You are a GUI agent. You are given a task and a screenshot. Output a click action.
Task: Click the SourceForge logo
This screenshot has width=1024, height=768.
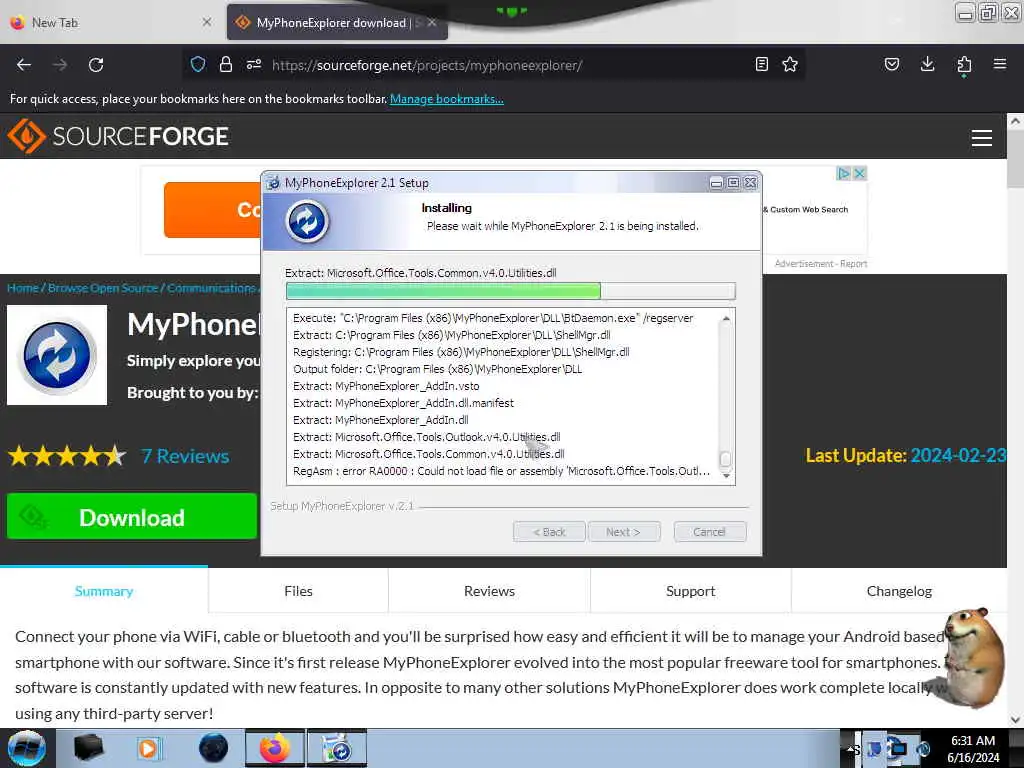[x=118, y=136]
